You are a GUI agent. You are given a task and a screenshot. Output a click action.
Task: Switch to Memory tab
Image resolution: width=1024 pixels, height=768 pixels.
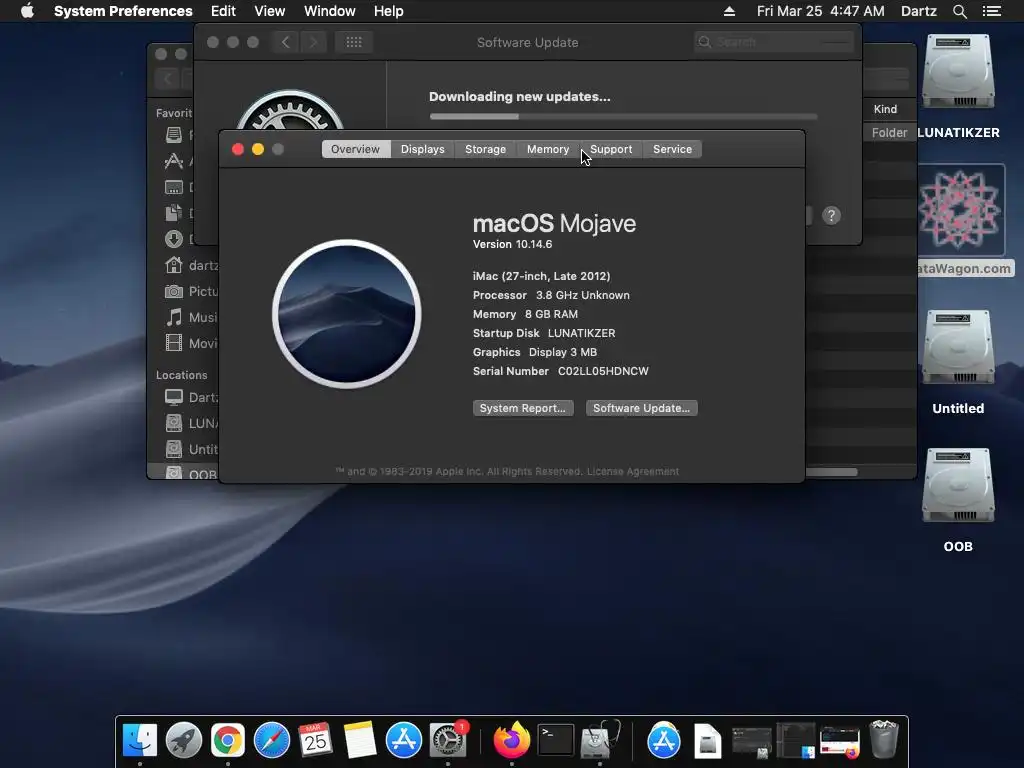click(x=548, y=149)
